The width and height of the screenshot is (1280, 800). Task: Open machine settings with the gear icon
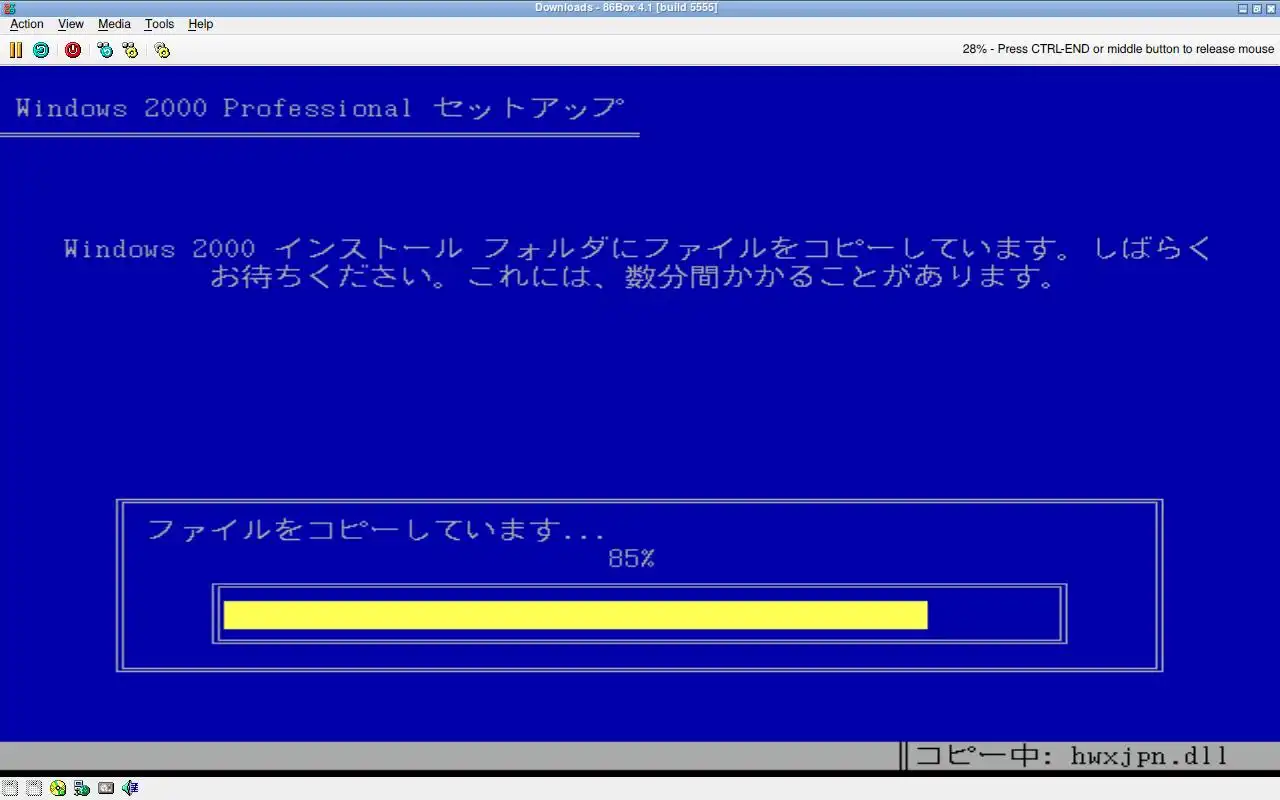[x=162, y=49]
